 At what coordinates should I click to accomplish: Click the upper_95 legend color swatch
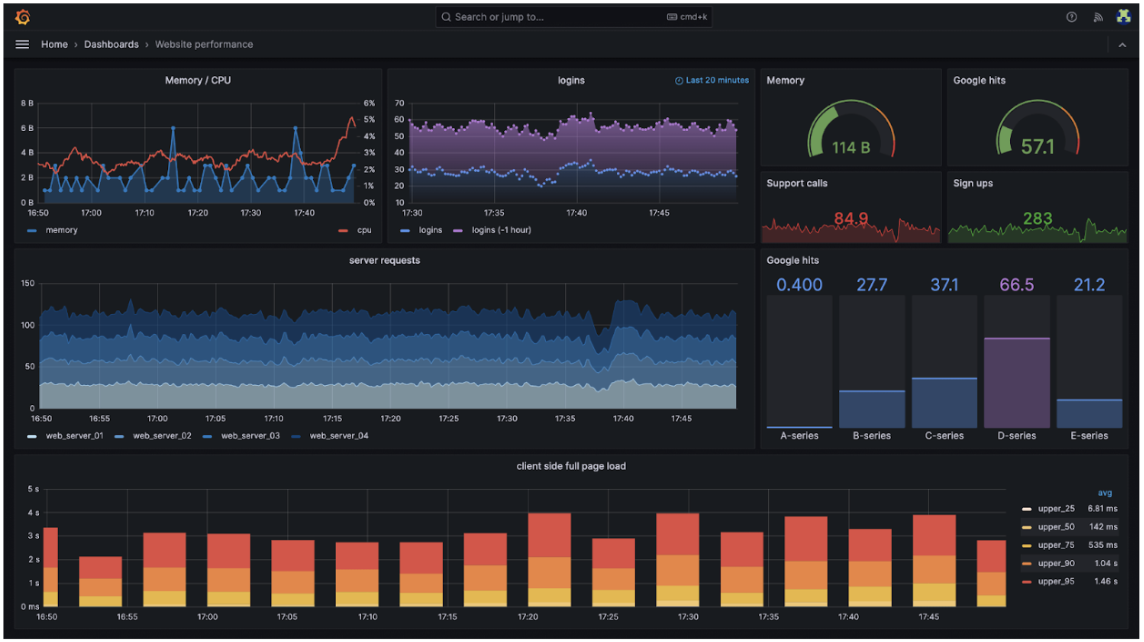tap(1027, 581)
